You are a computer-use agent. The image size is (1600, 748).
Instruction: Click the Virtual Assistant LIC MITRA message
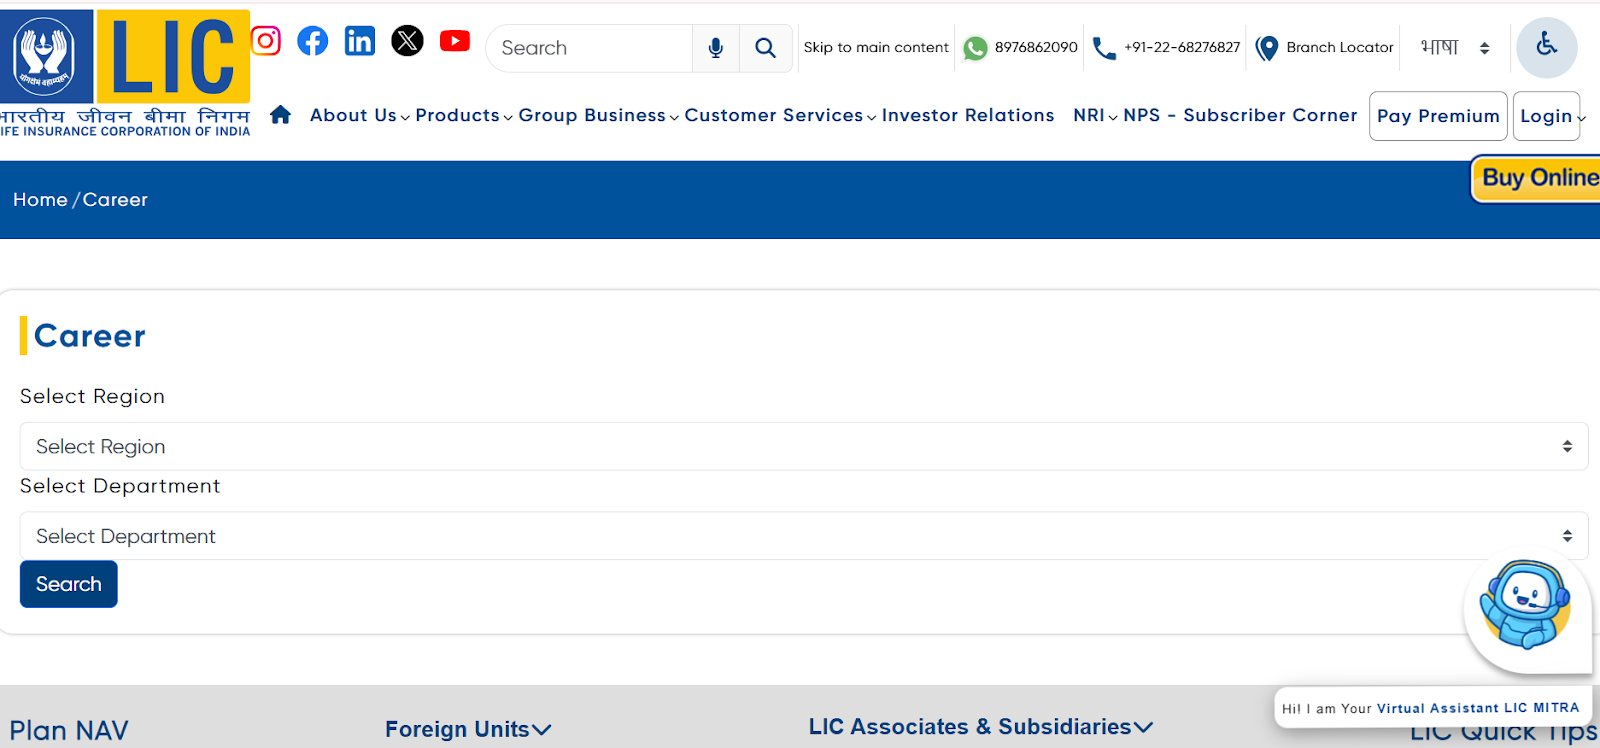[x=1431, y=708]
